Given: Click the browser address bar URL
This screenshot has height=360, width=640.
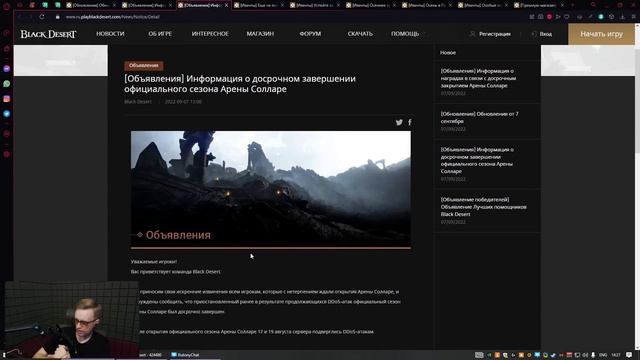Looking at the screenshot, I should 113,17.
